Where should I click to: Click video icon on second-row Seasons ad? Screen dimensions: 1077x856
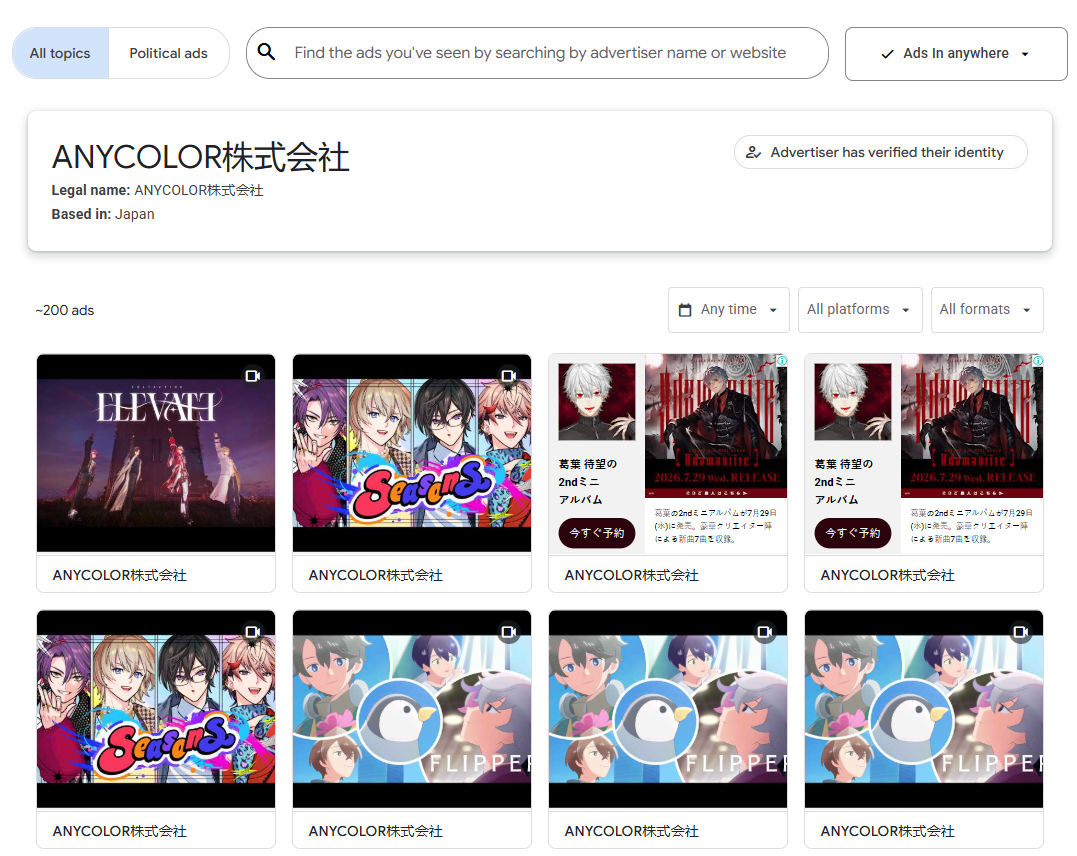coord(253,631)
